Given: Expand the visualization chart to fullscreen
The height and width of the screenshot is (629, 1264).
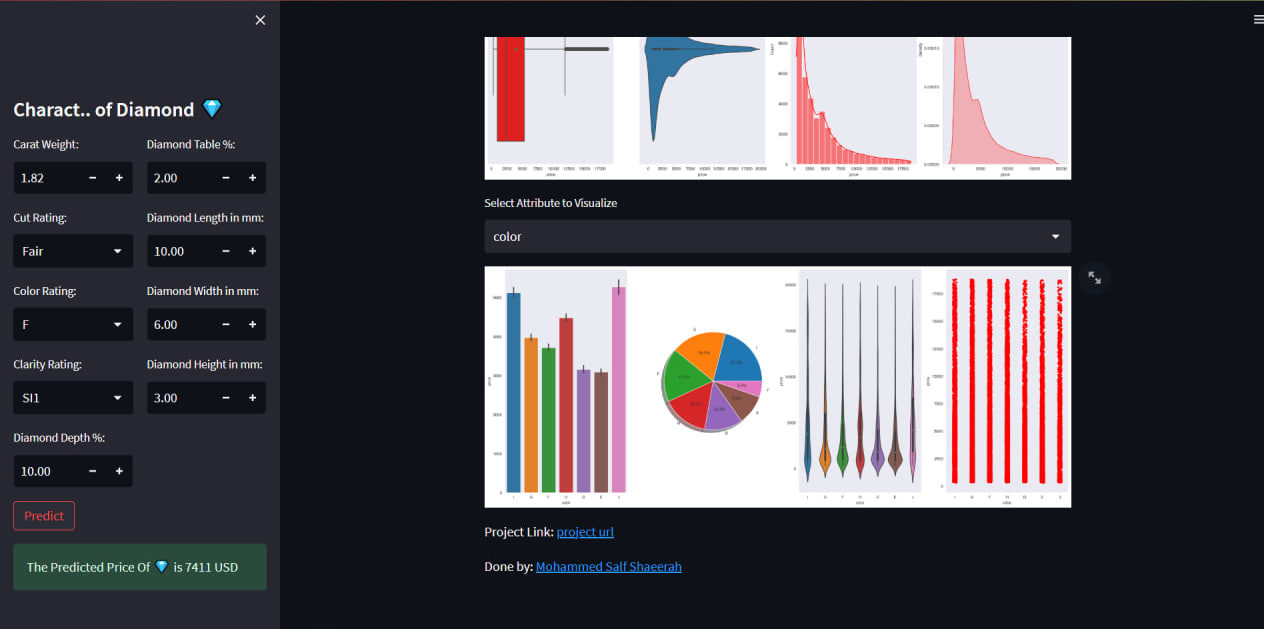Looking at the screenshot, I should 1094,277.
